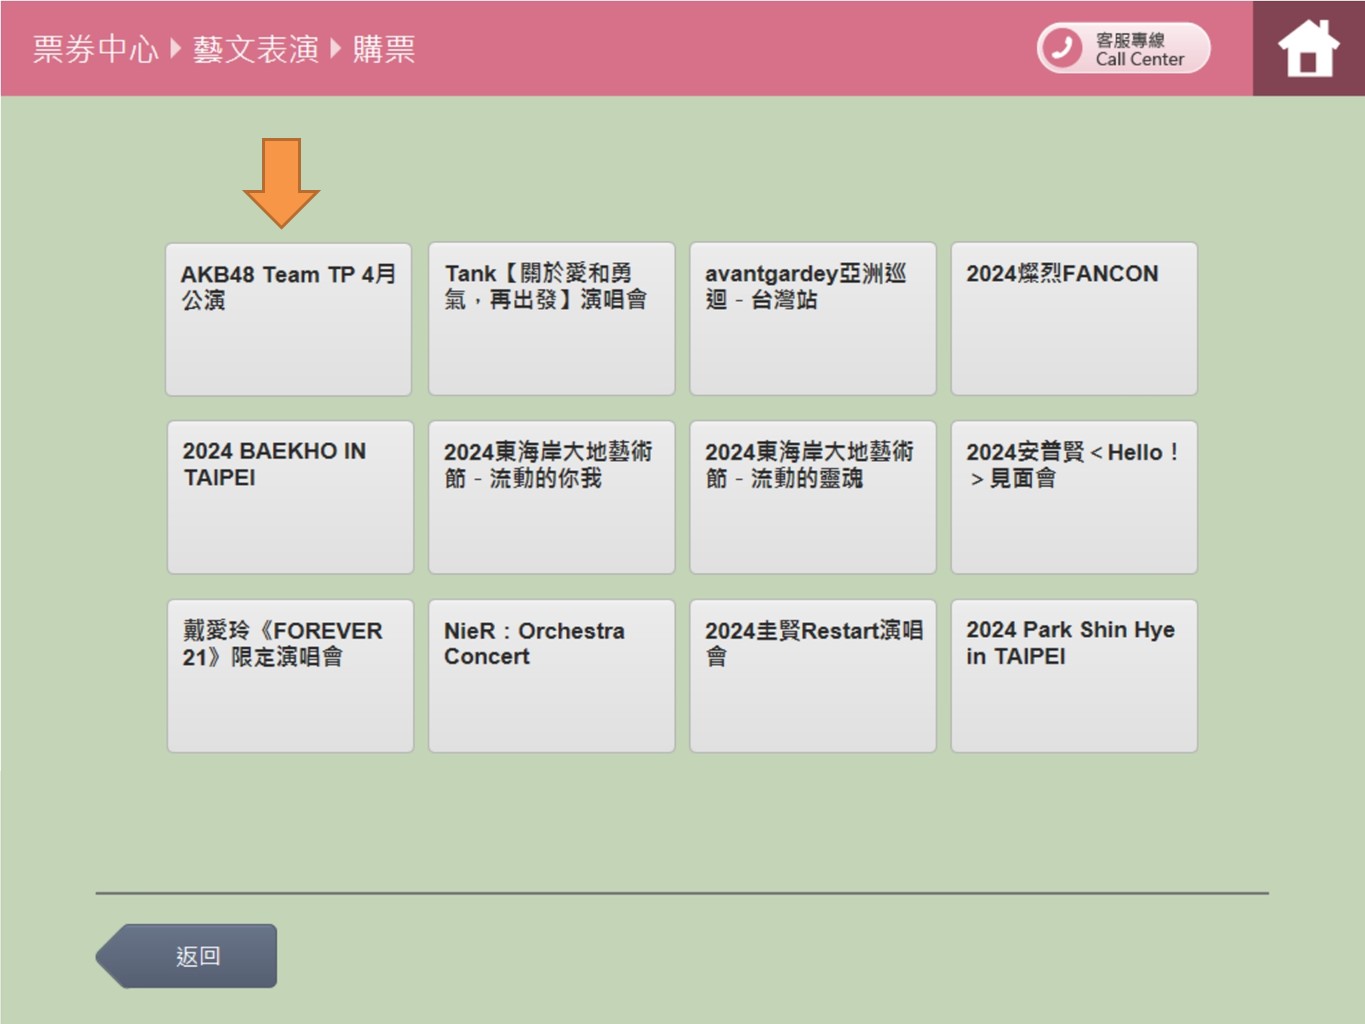Choose AKB48 Team TP 4月公演
Viewport: 1365px width, 1024px height.
(288, 319)
